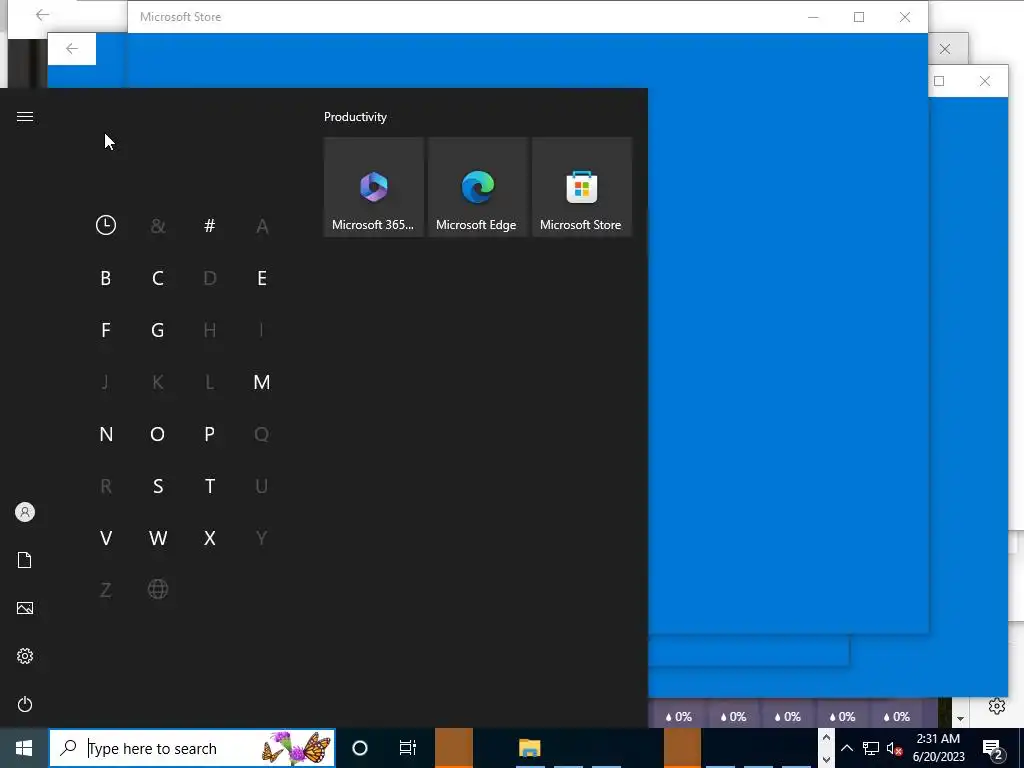Screen dimensions: 1024x768
Task: Launch the Microsoft Edge tile
Action: coord(477,187)
